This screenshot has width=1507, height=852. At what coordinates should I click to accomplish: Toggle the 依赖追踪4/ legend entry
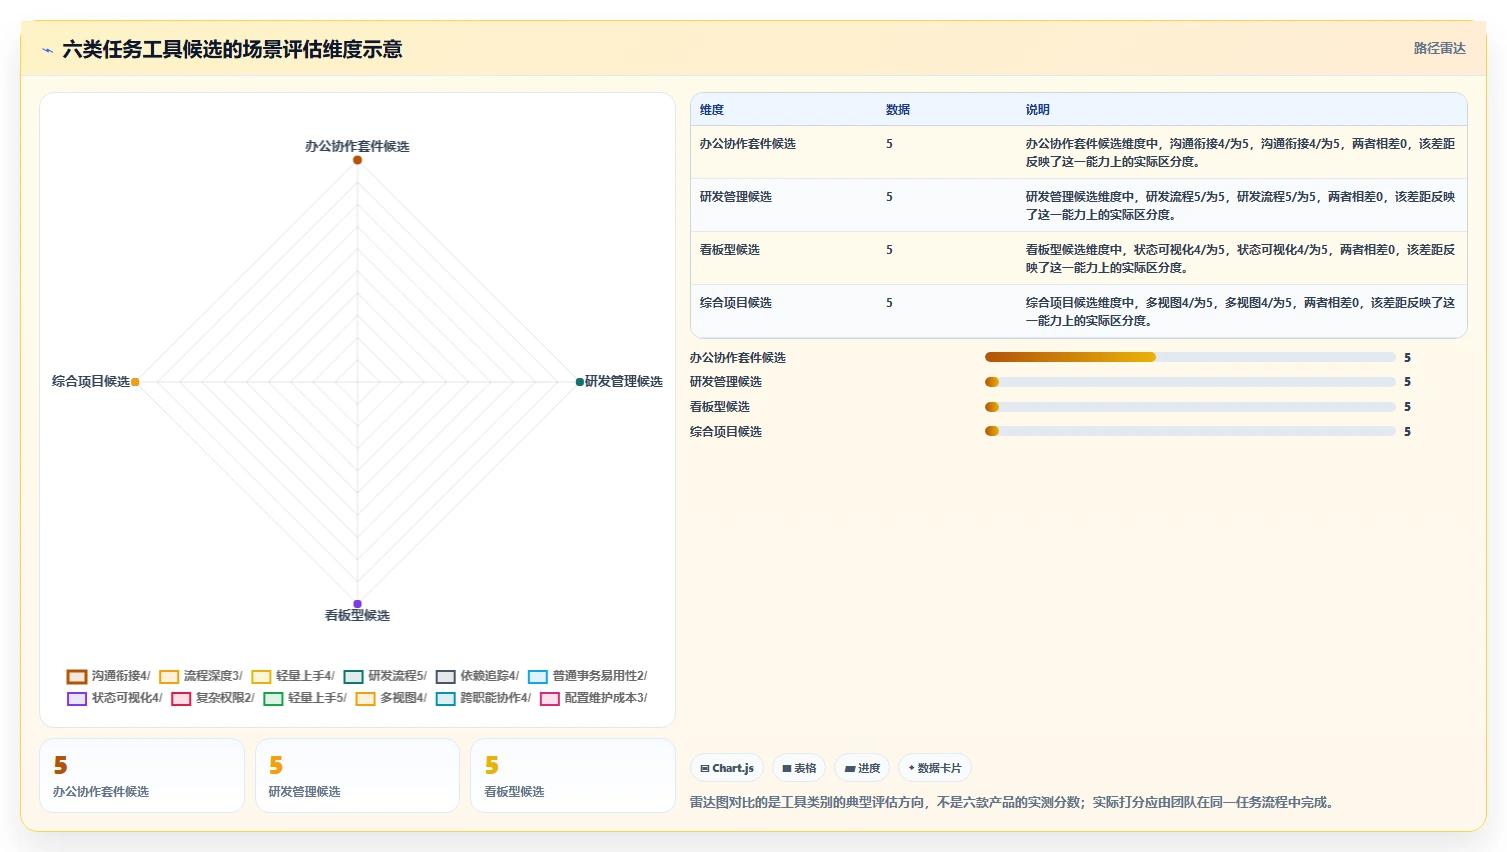(477, 677)
